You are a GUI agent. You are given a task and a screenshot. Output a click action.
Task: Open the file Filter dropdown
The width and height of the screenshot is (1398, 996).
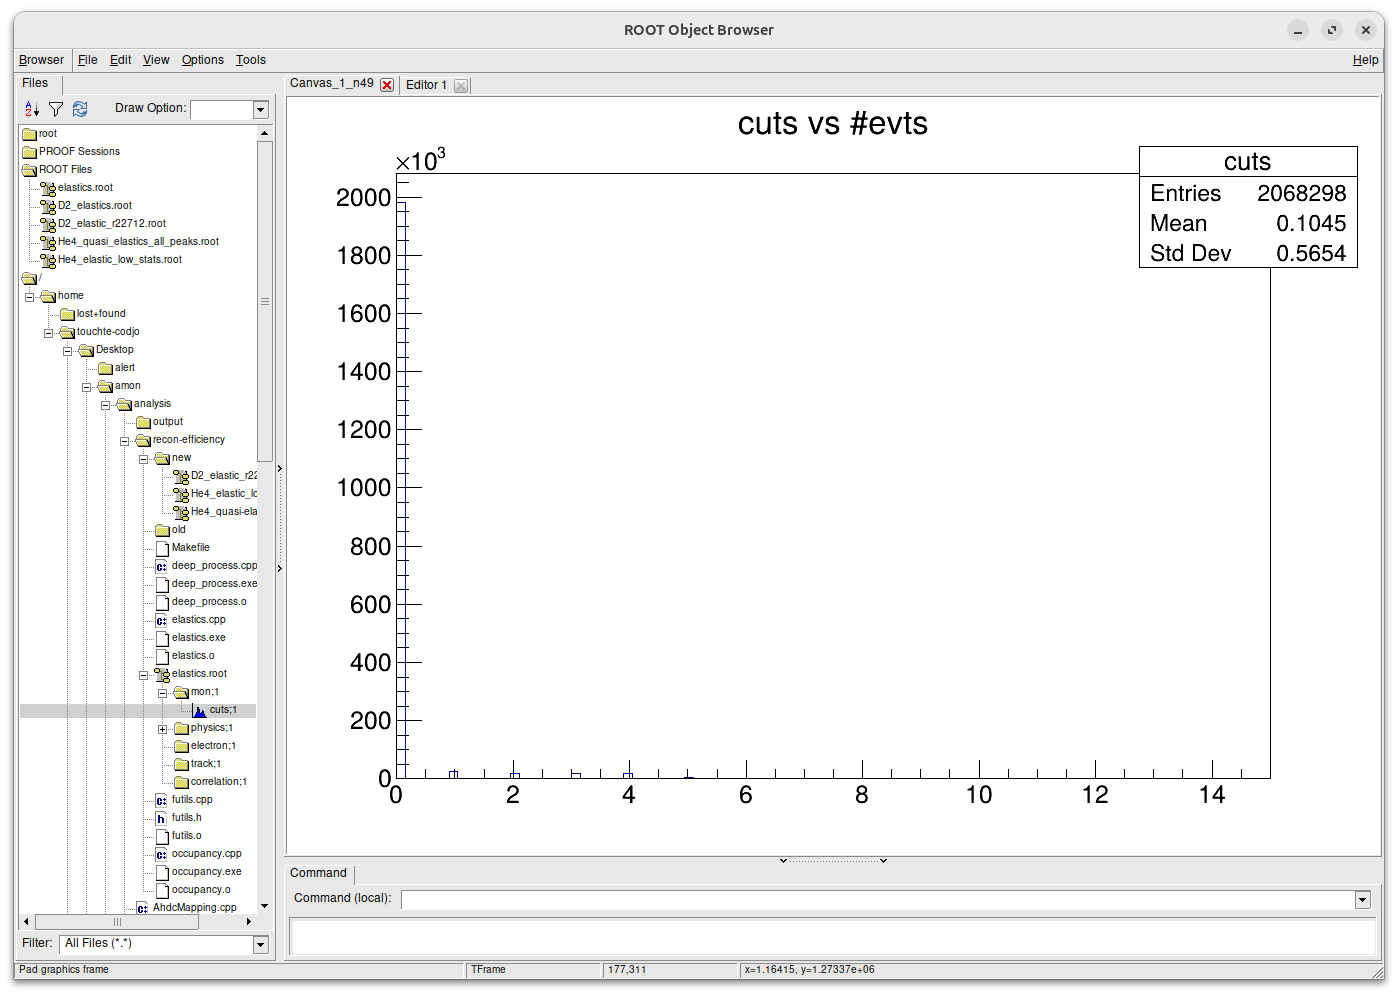[261, 944]
